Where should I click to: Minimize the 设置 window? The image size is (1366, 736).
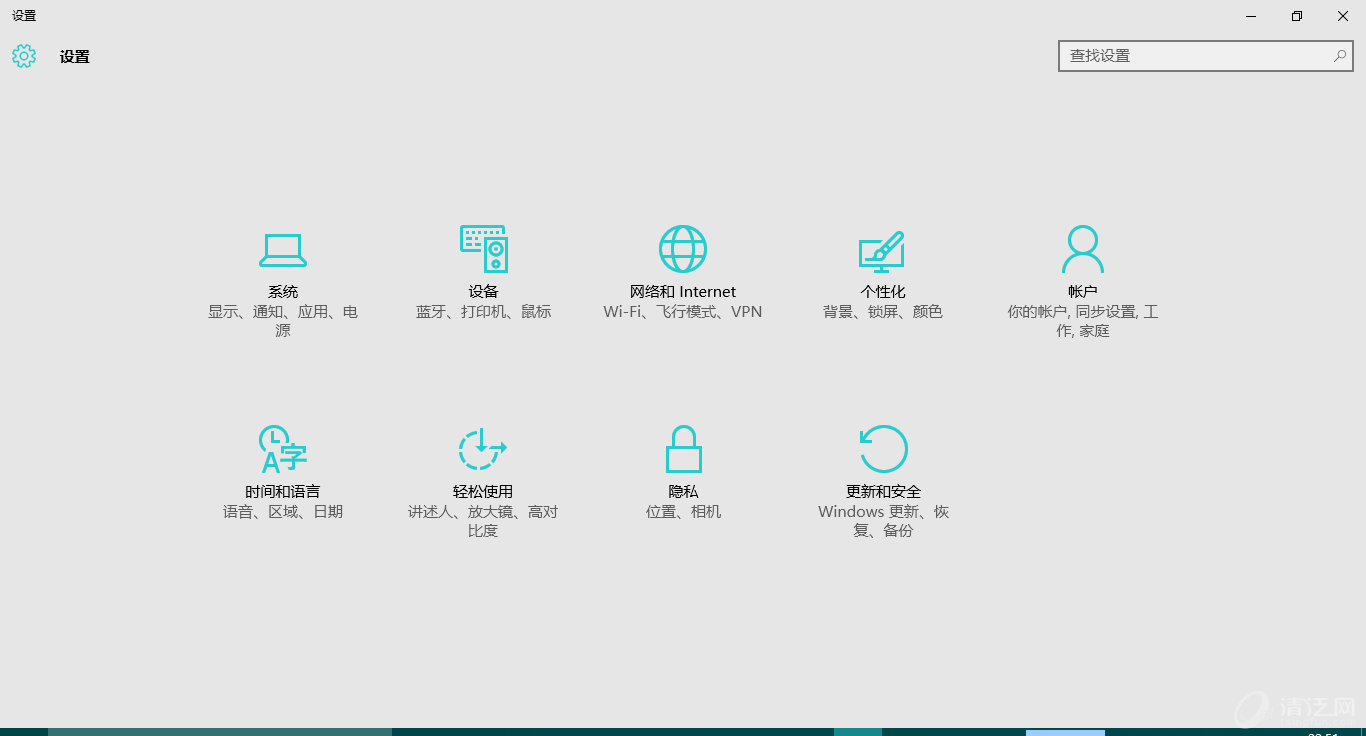click(1251, 16)
